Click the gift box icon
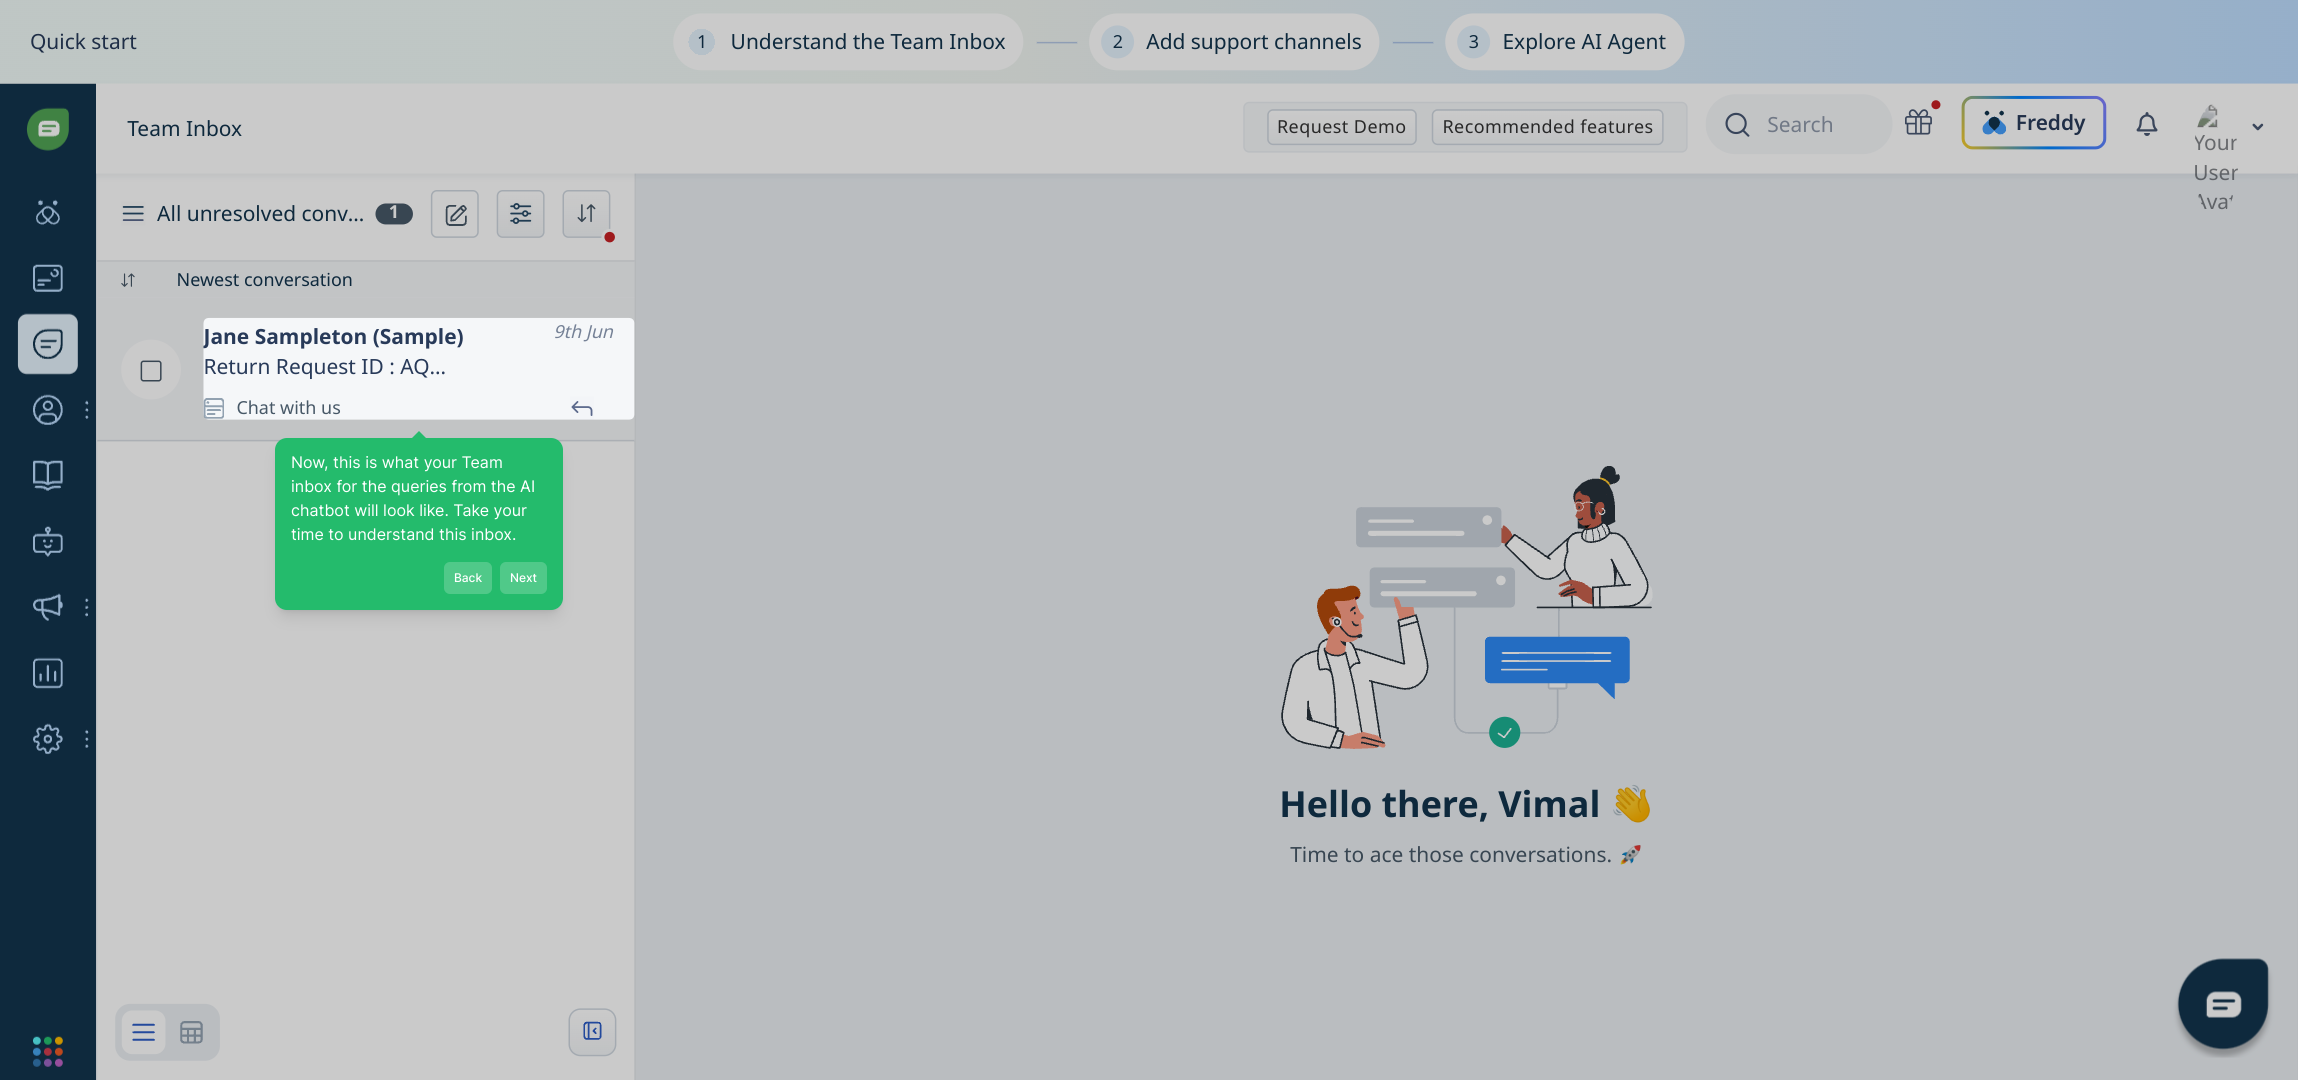 (x=1918, y=123)
